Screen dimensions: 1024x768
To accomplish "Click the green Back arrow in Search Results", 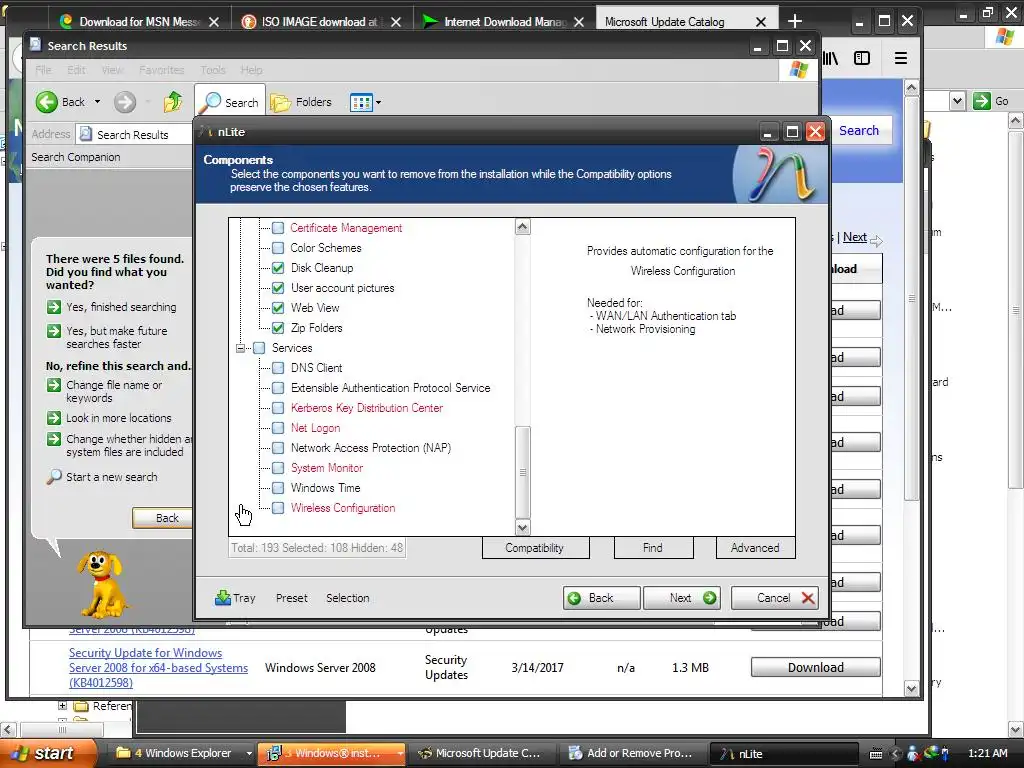I will click(x=47, y=102).
